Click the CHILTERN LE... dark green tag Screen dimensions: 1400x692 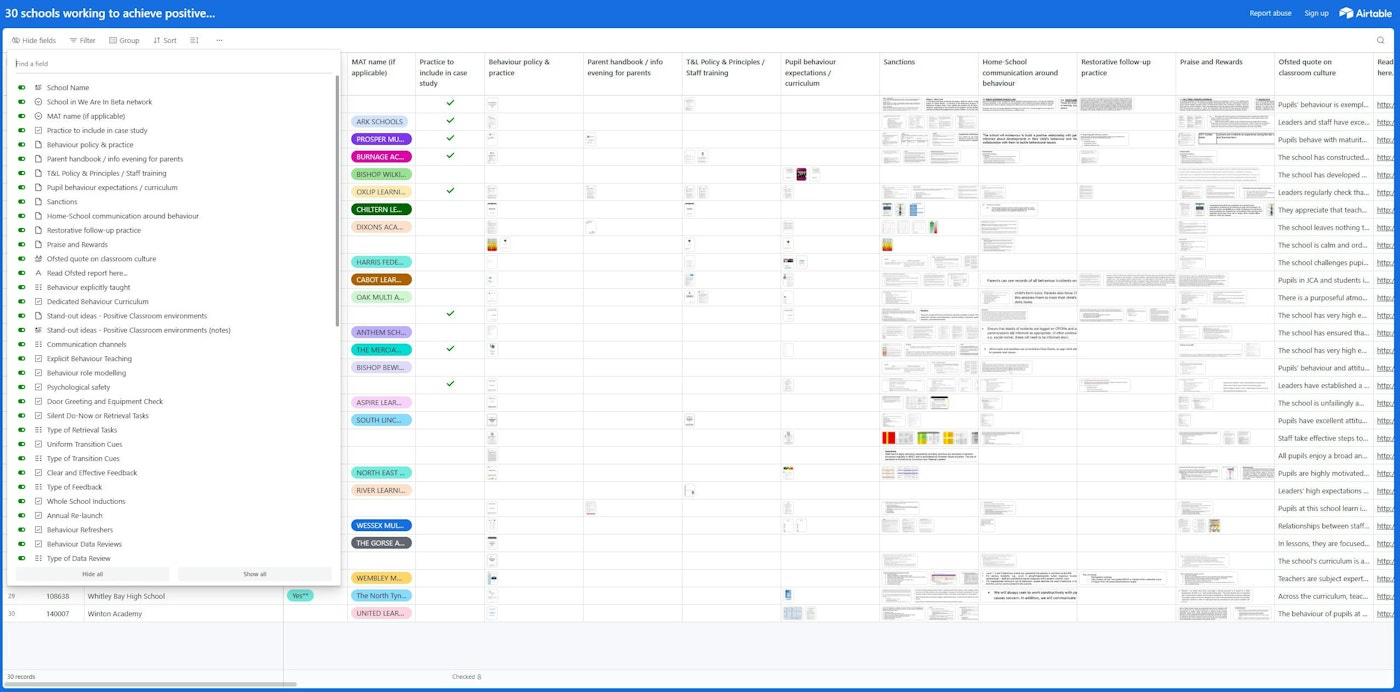tap(381, 210)
